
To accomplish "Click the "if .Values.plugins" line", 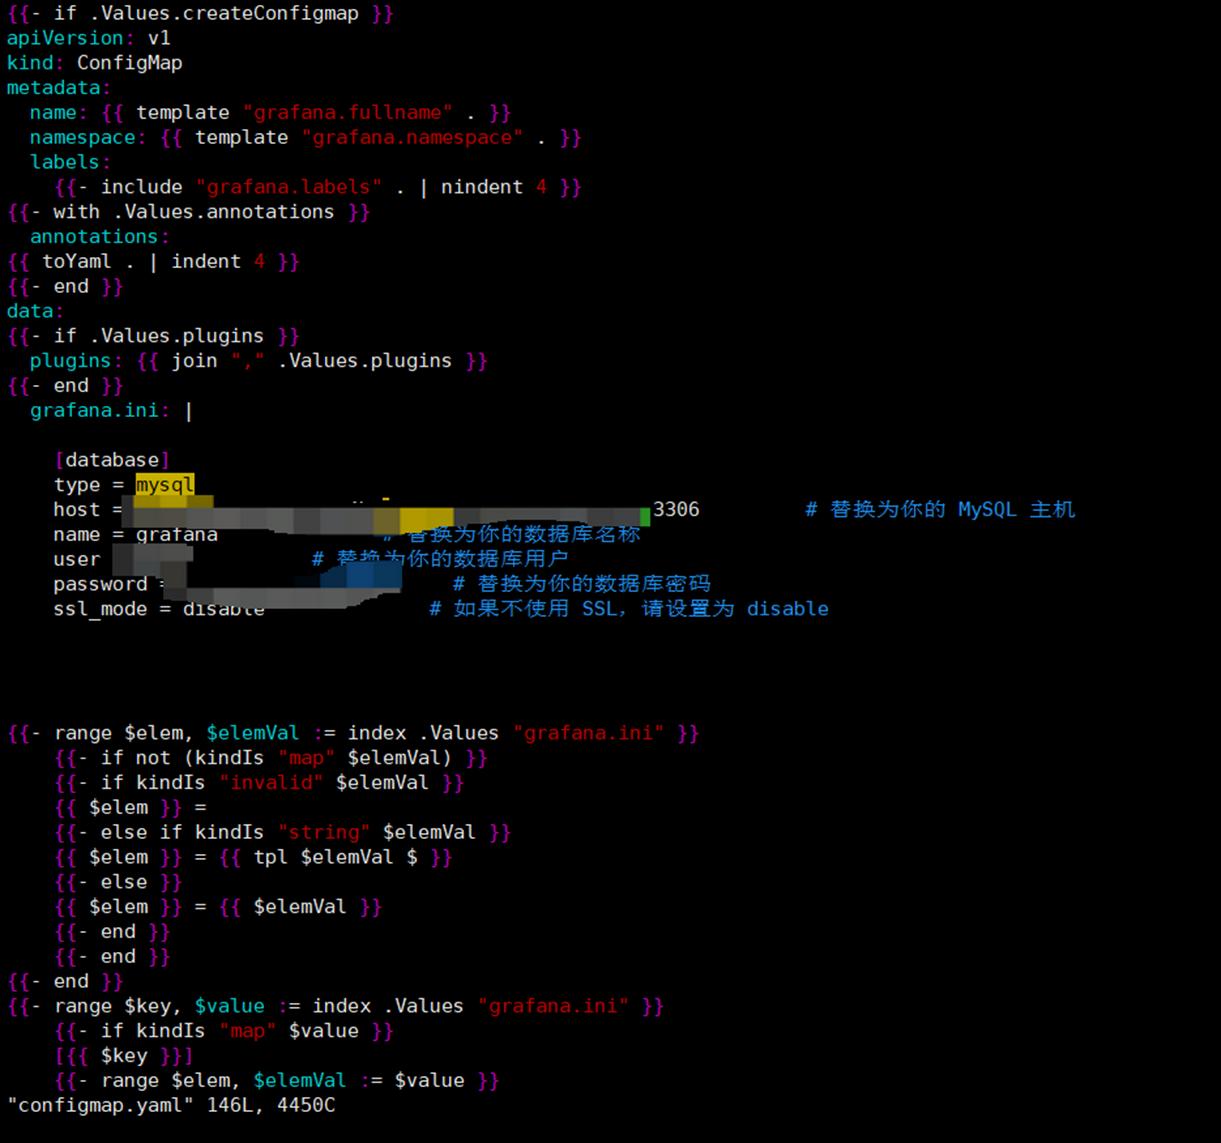I will (x=154, y=336).
